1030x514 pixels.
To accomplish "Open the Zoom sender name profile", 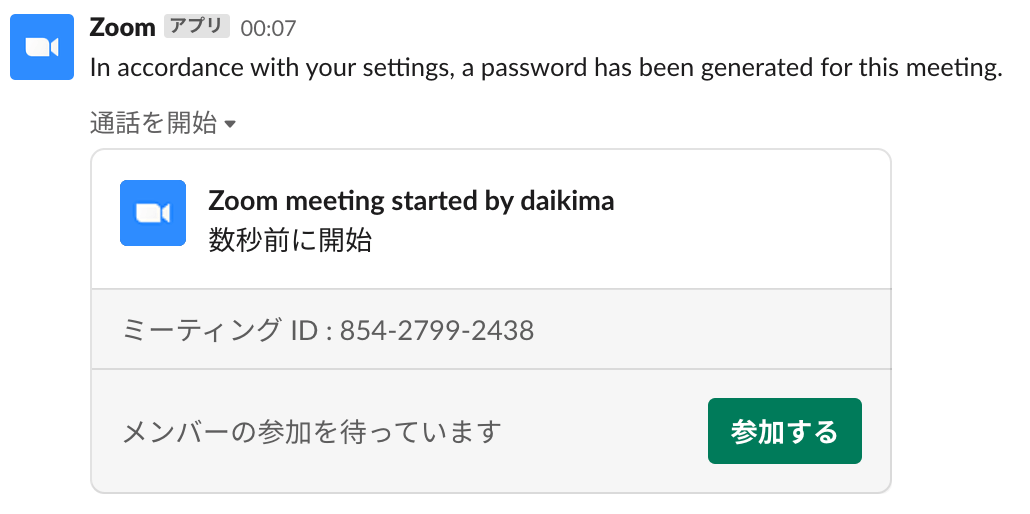I will (x=122, y=27).
